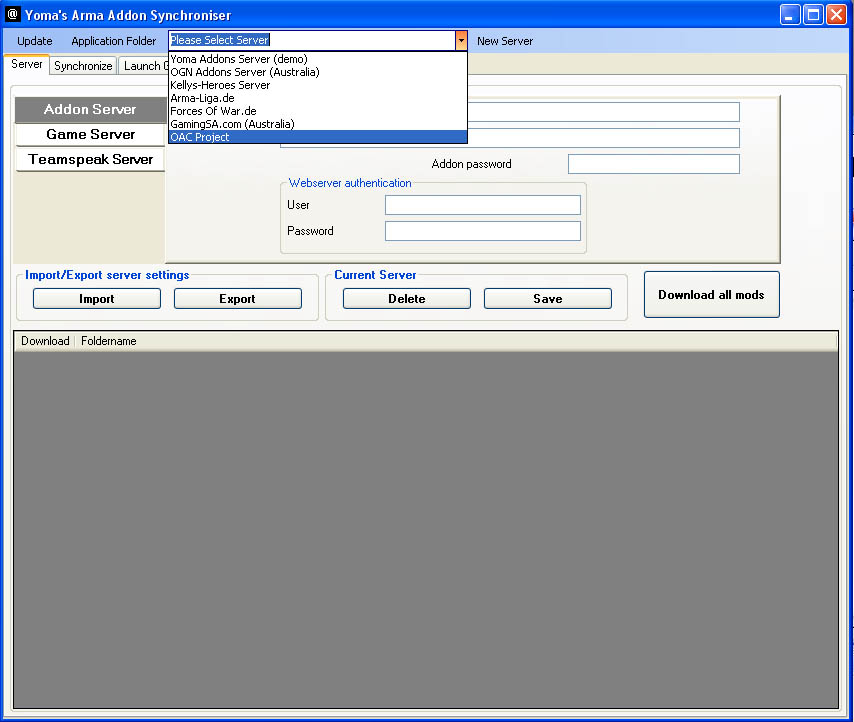
Task: Click the Foldername column header
Action: point(109,341)
